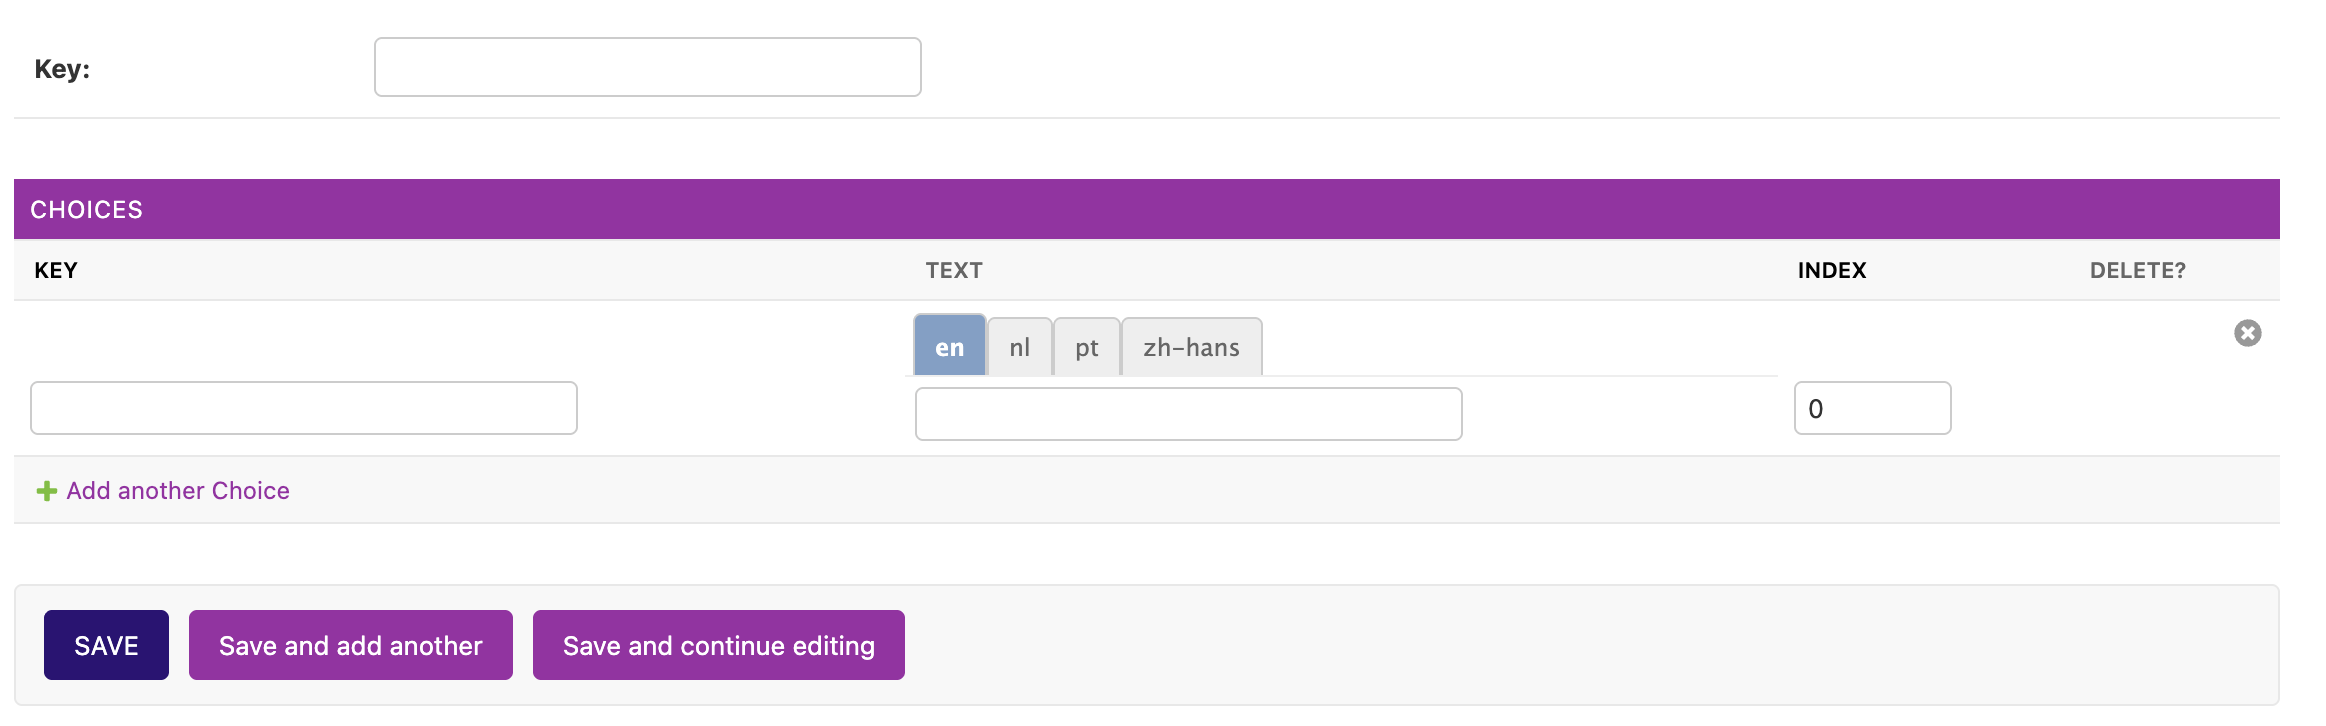
Task: Click the CHOICES section header
Action: (x=86, y=210)
